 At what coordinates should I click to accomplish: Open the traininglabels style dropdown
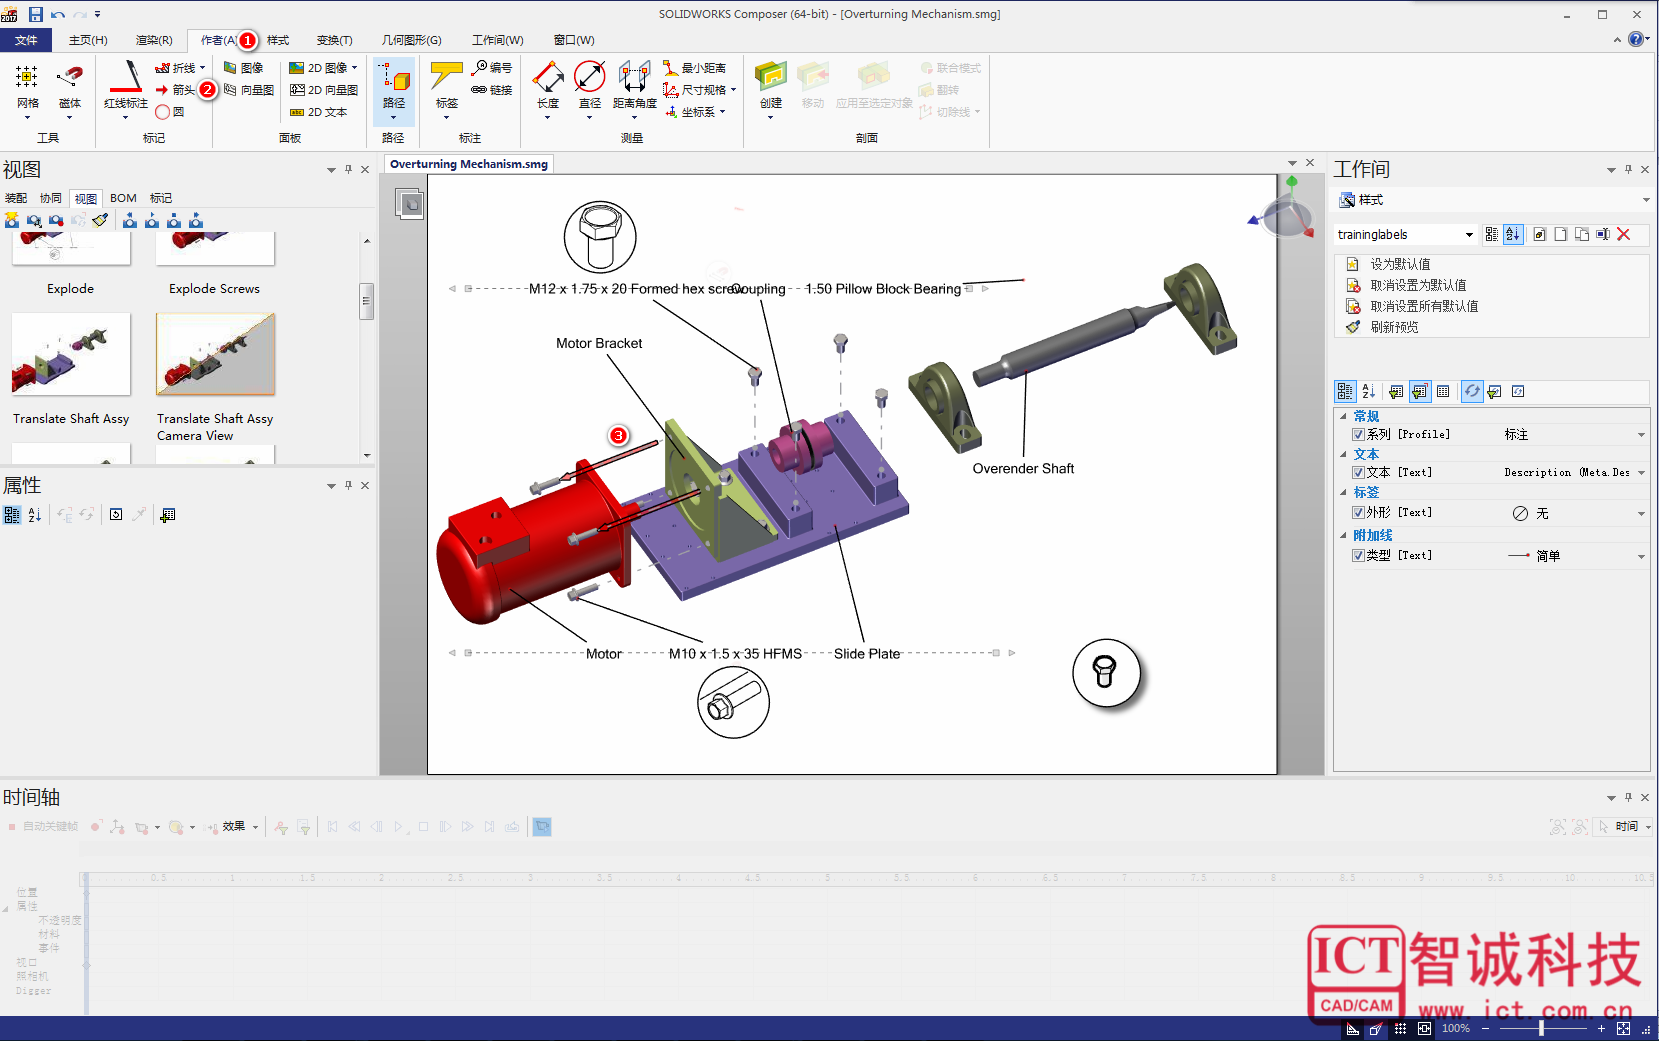(1469, 235)
